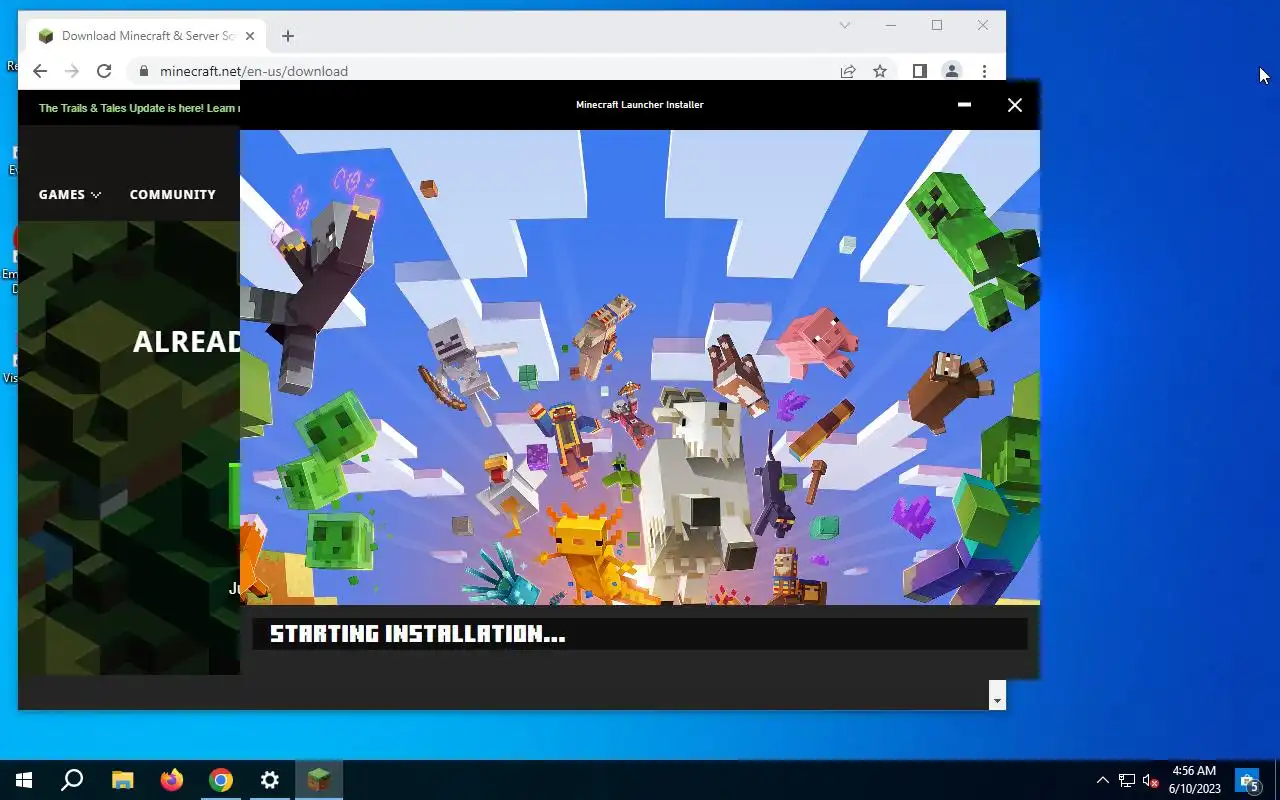Select the Download Minecraft & Server tab
Image resolution: width=1280 pixels, height=800 pixels.
point(146,36)
